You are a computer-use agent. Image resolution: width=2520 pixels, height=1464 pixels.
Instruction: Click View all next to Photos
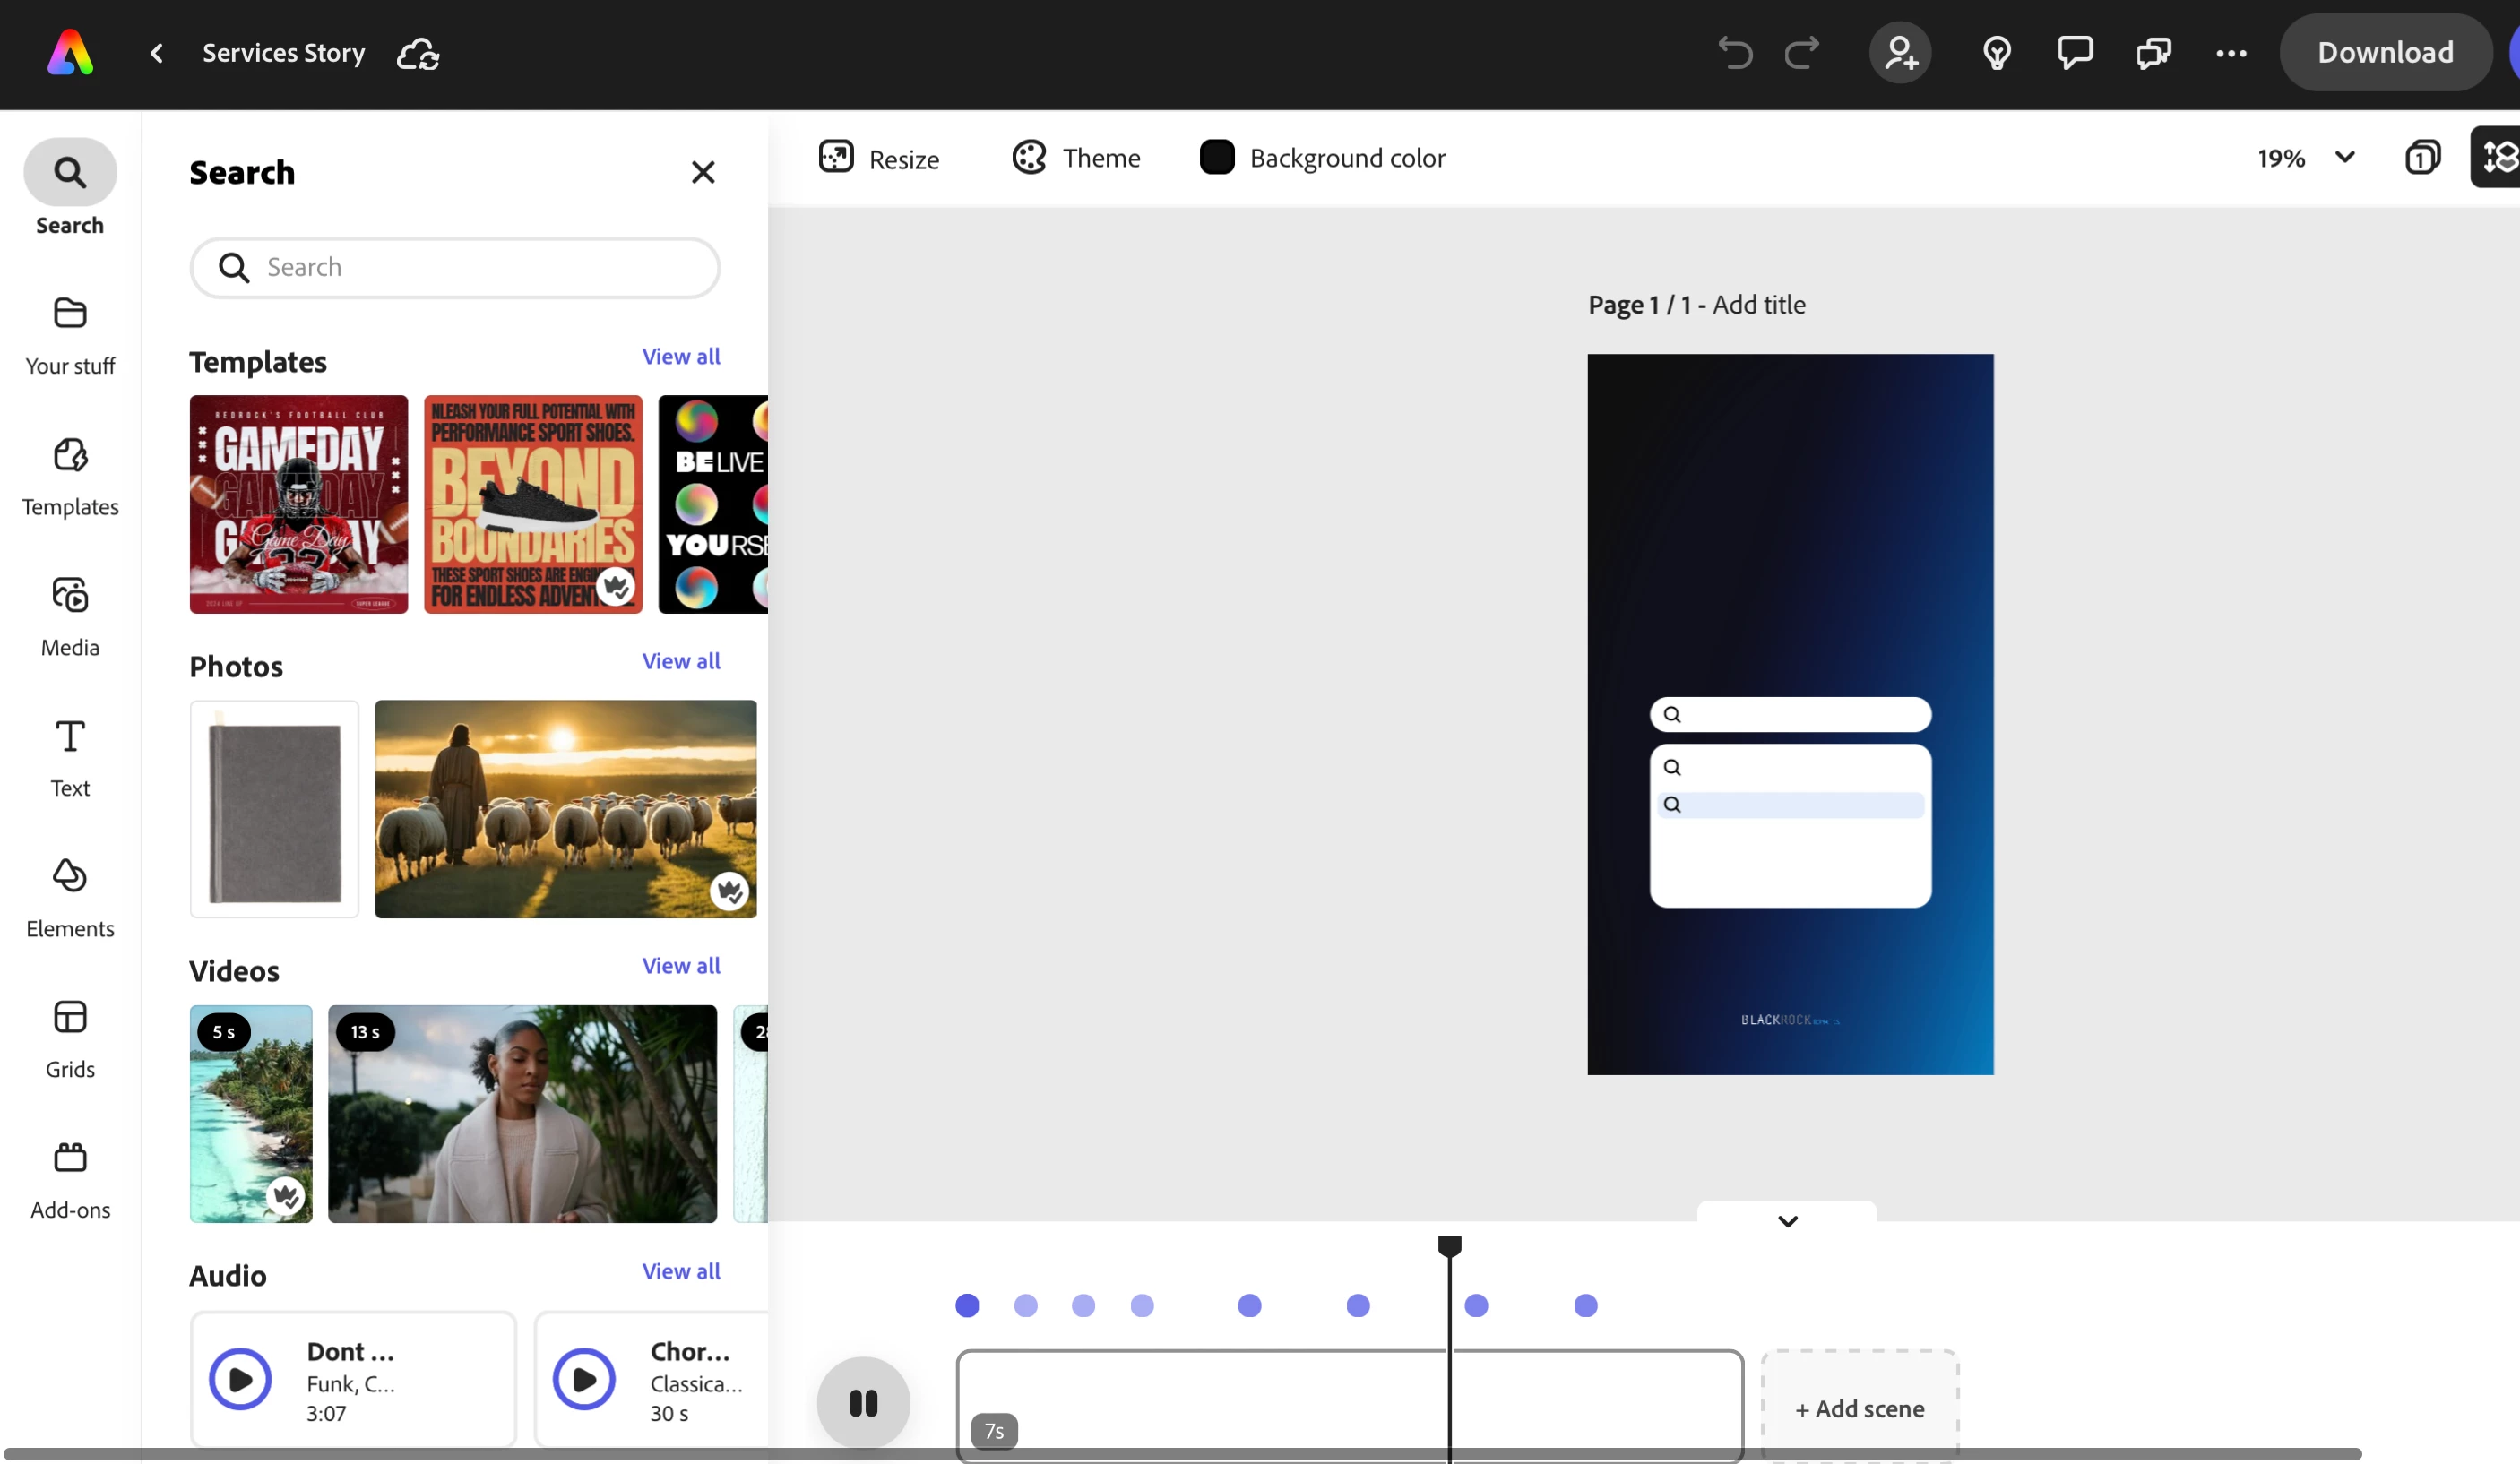680,661
